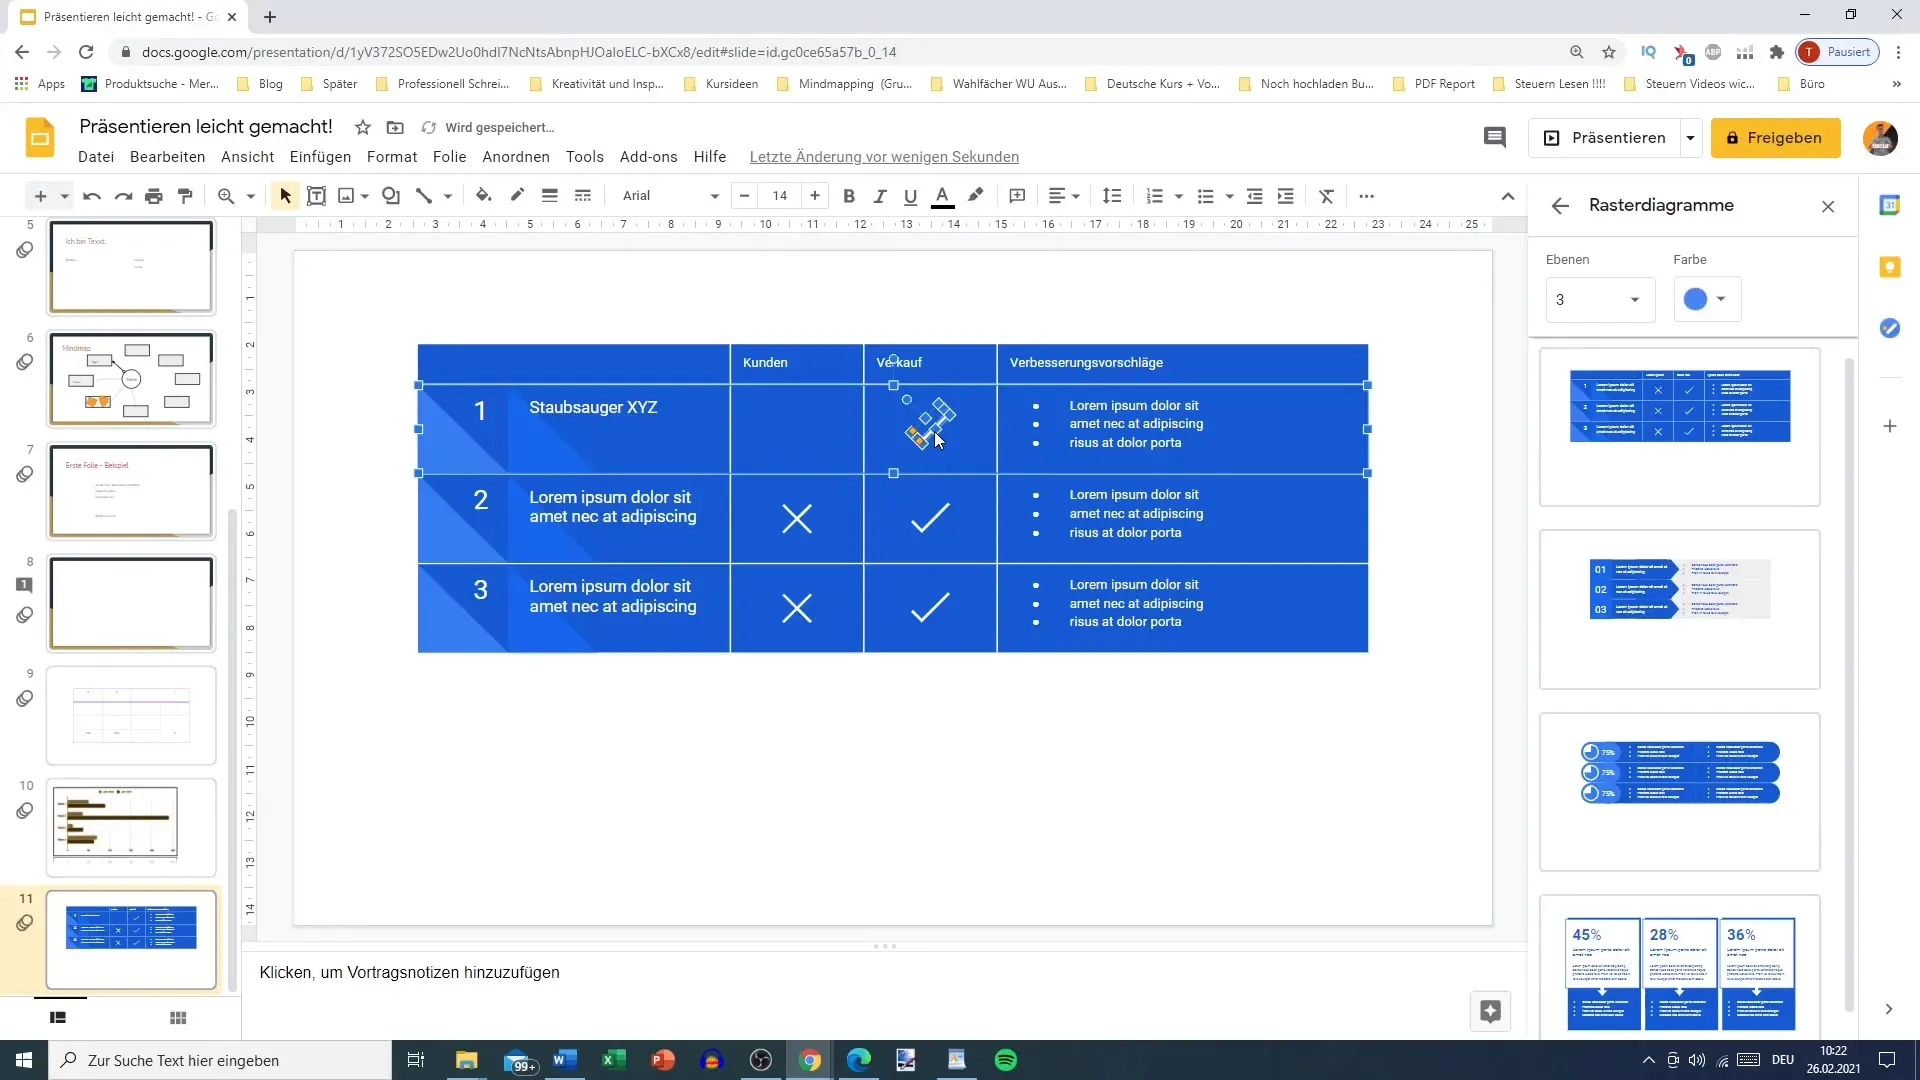Toggle Bold formatting

(x=849, y=196)
